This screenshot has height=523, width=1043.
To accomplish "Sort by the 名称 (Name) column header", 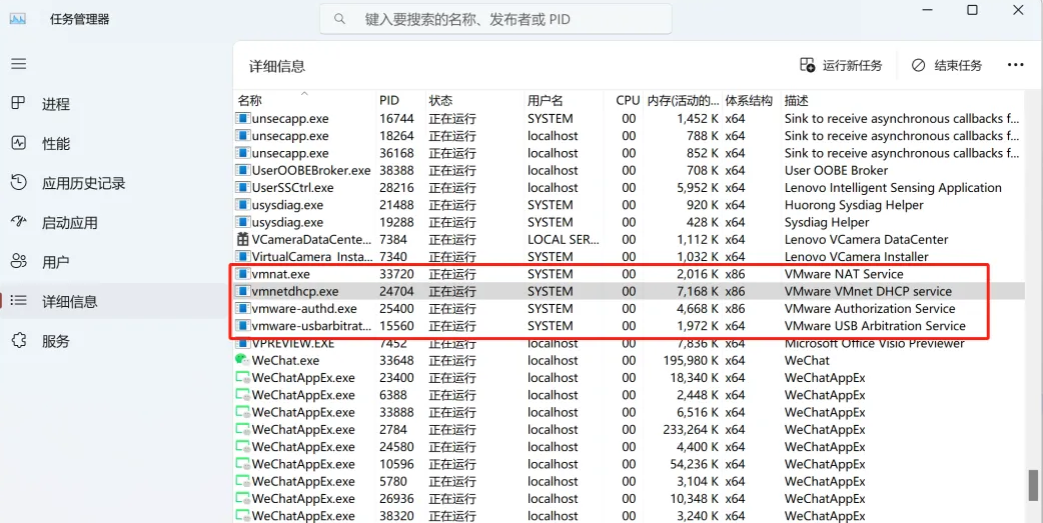I will (x=250, y=101).
